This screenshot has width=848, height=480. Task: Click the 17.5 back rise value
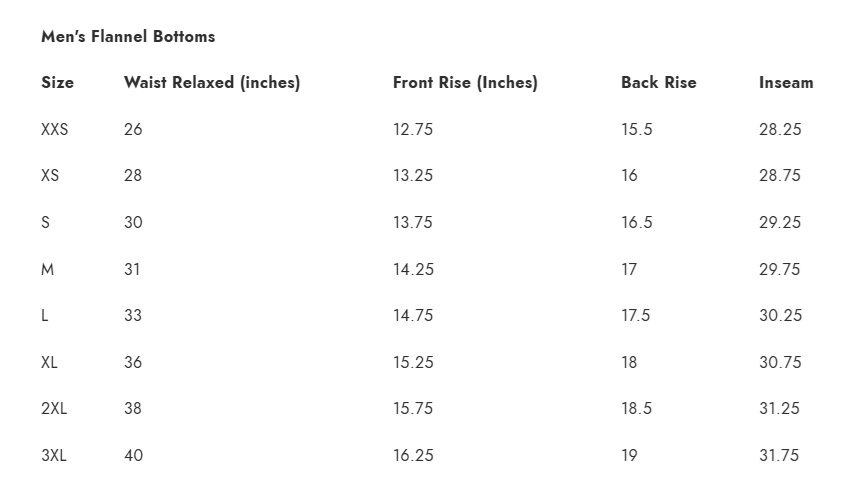(635, 315)
